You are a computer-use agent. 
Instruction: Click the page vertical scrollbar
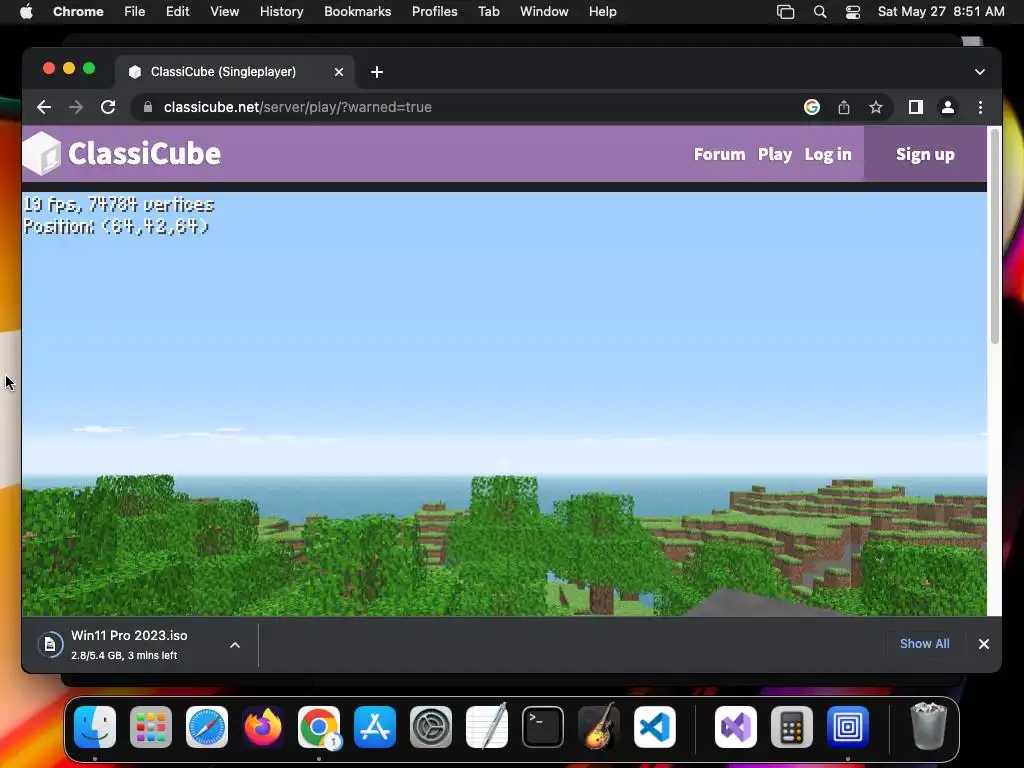pyautogui.click(x=995, y=236)
